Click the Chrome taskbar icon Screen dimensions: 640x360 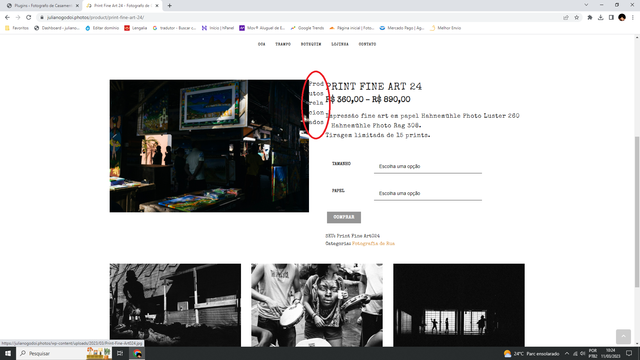138,353
